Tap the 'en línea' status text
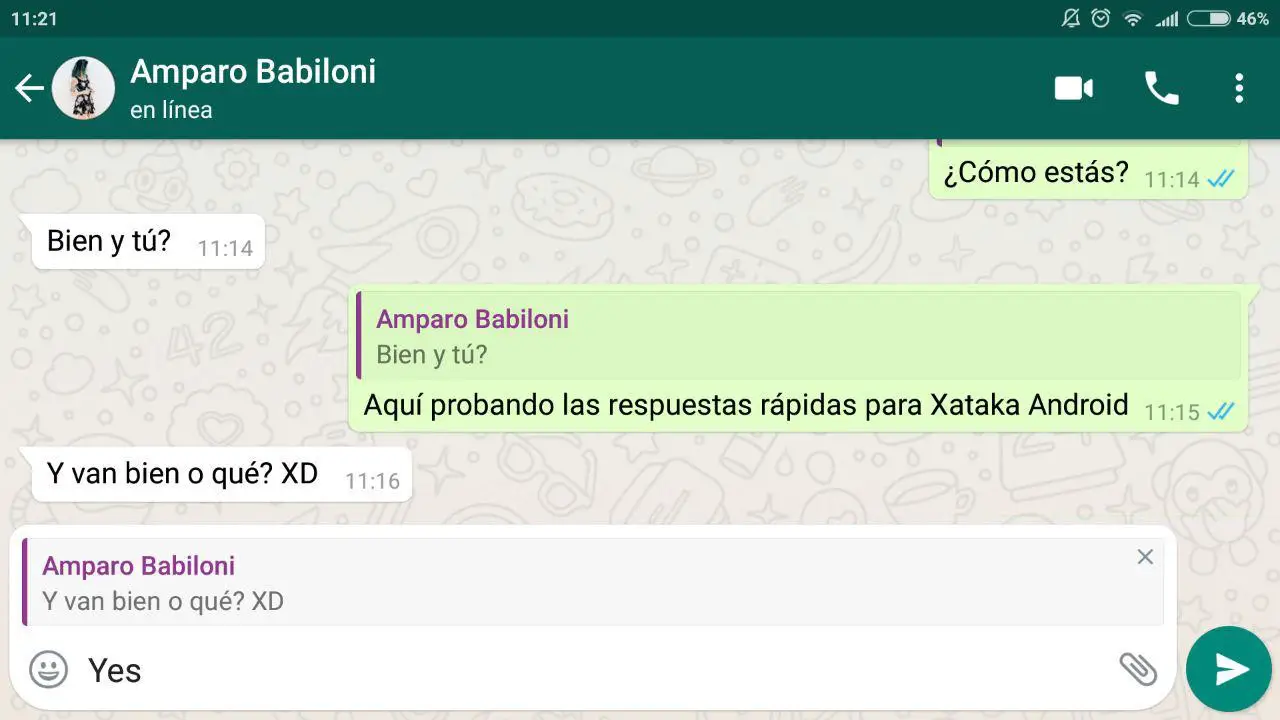 coord(171,110)
